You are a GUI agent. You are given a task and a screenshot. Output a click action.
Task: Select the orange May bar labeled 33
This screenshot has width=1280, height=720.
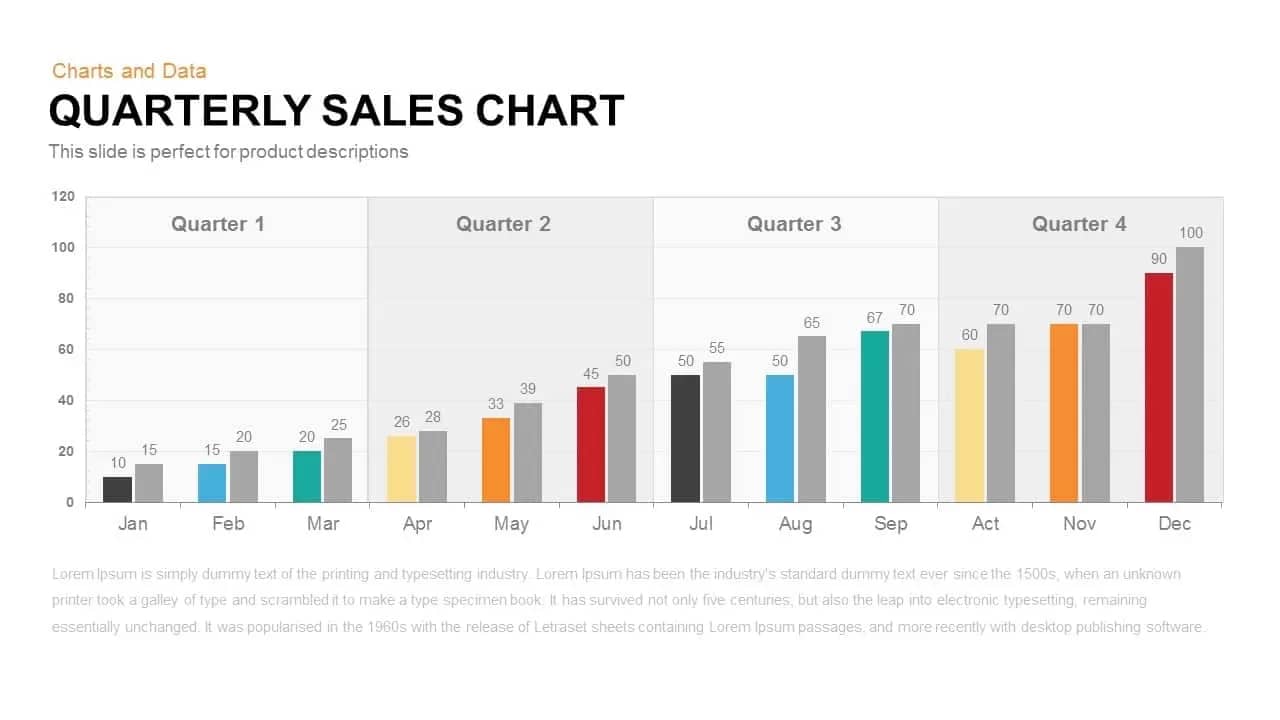[496, 460]
